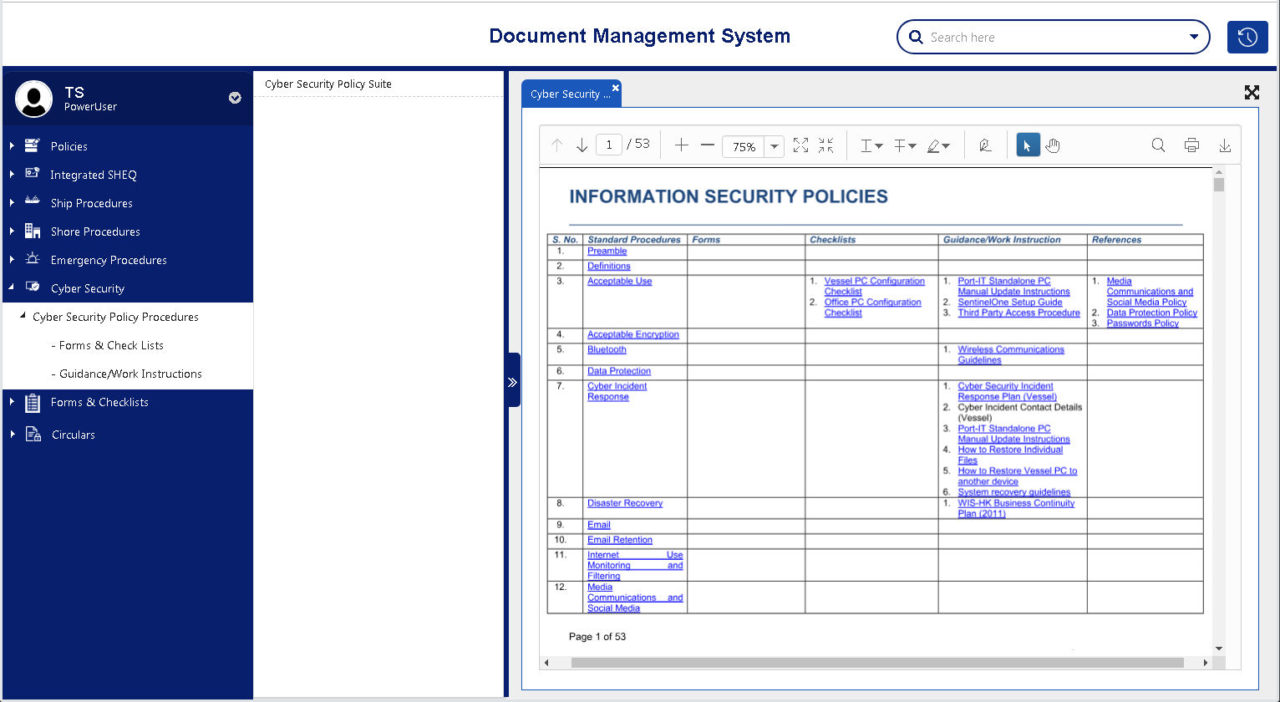Image resolution: width=1280 pixels, height=702 pixels.
Task: Select the Hand pan tool in the PDF toolbar
Action: point(1052,144)
